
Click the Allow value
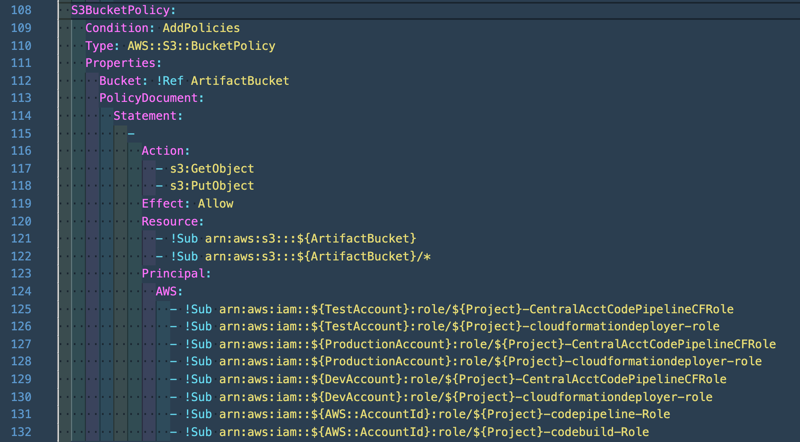(215, 204)
